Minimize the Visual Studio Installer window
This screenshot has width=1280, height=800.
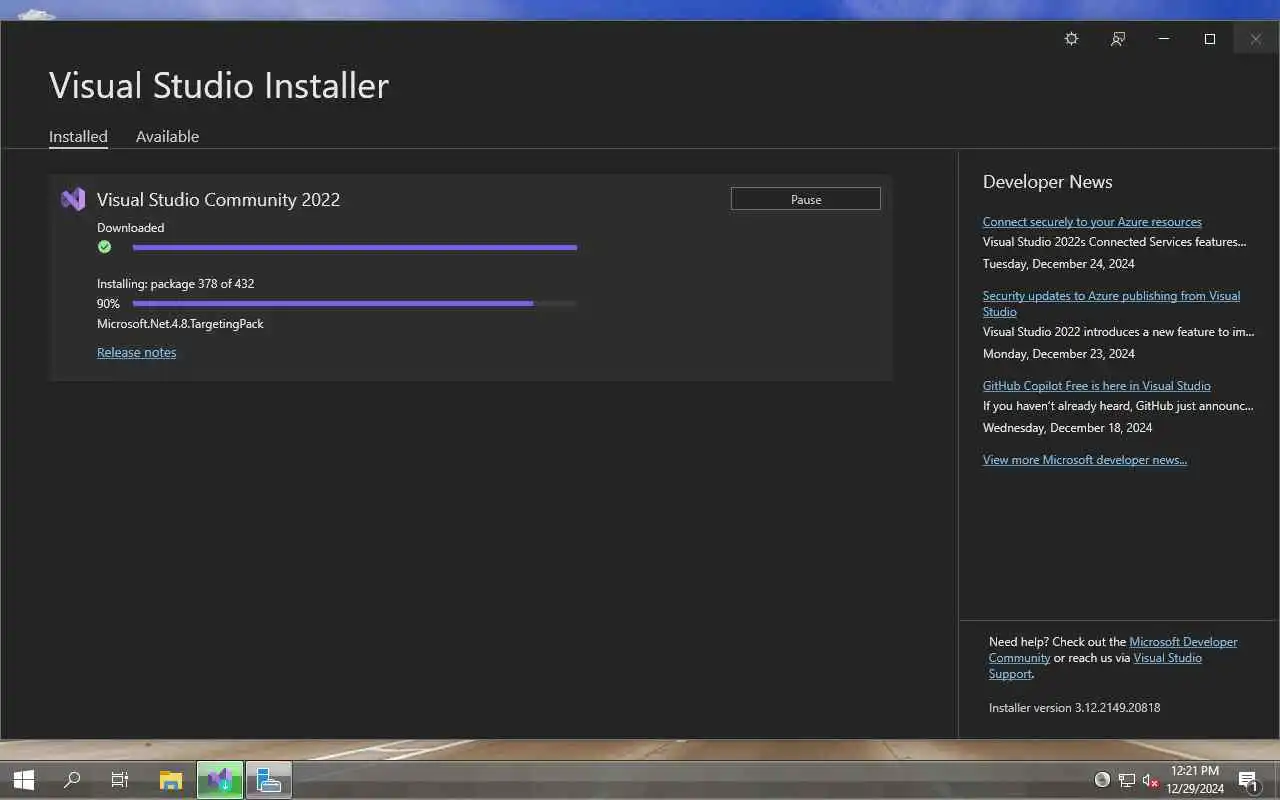point(1163,39)
